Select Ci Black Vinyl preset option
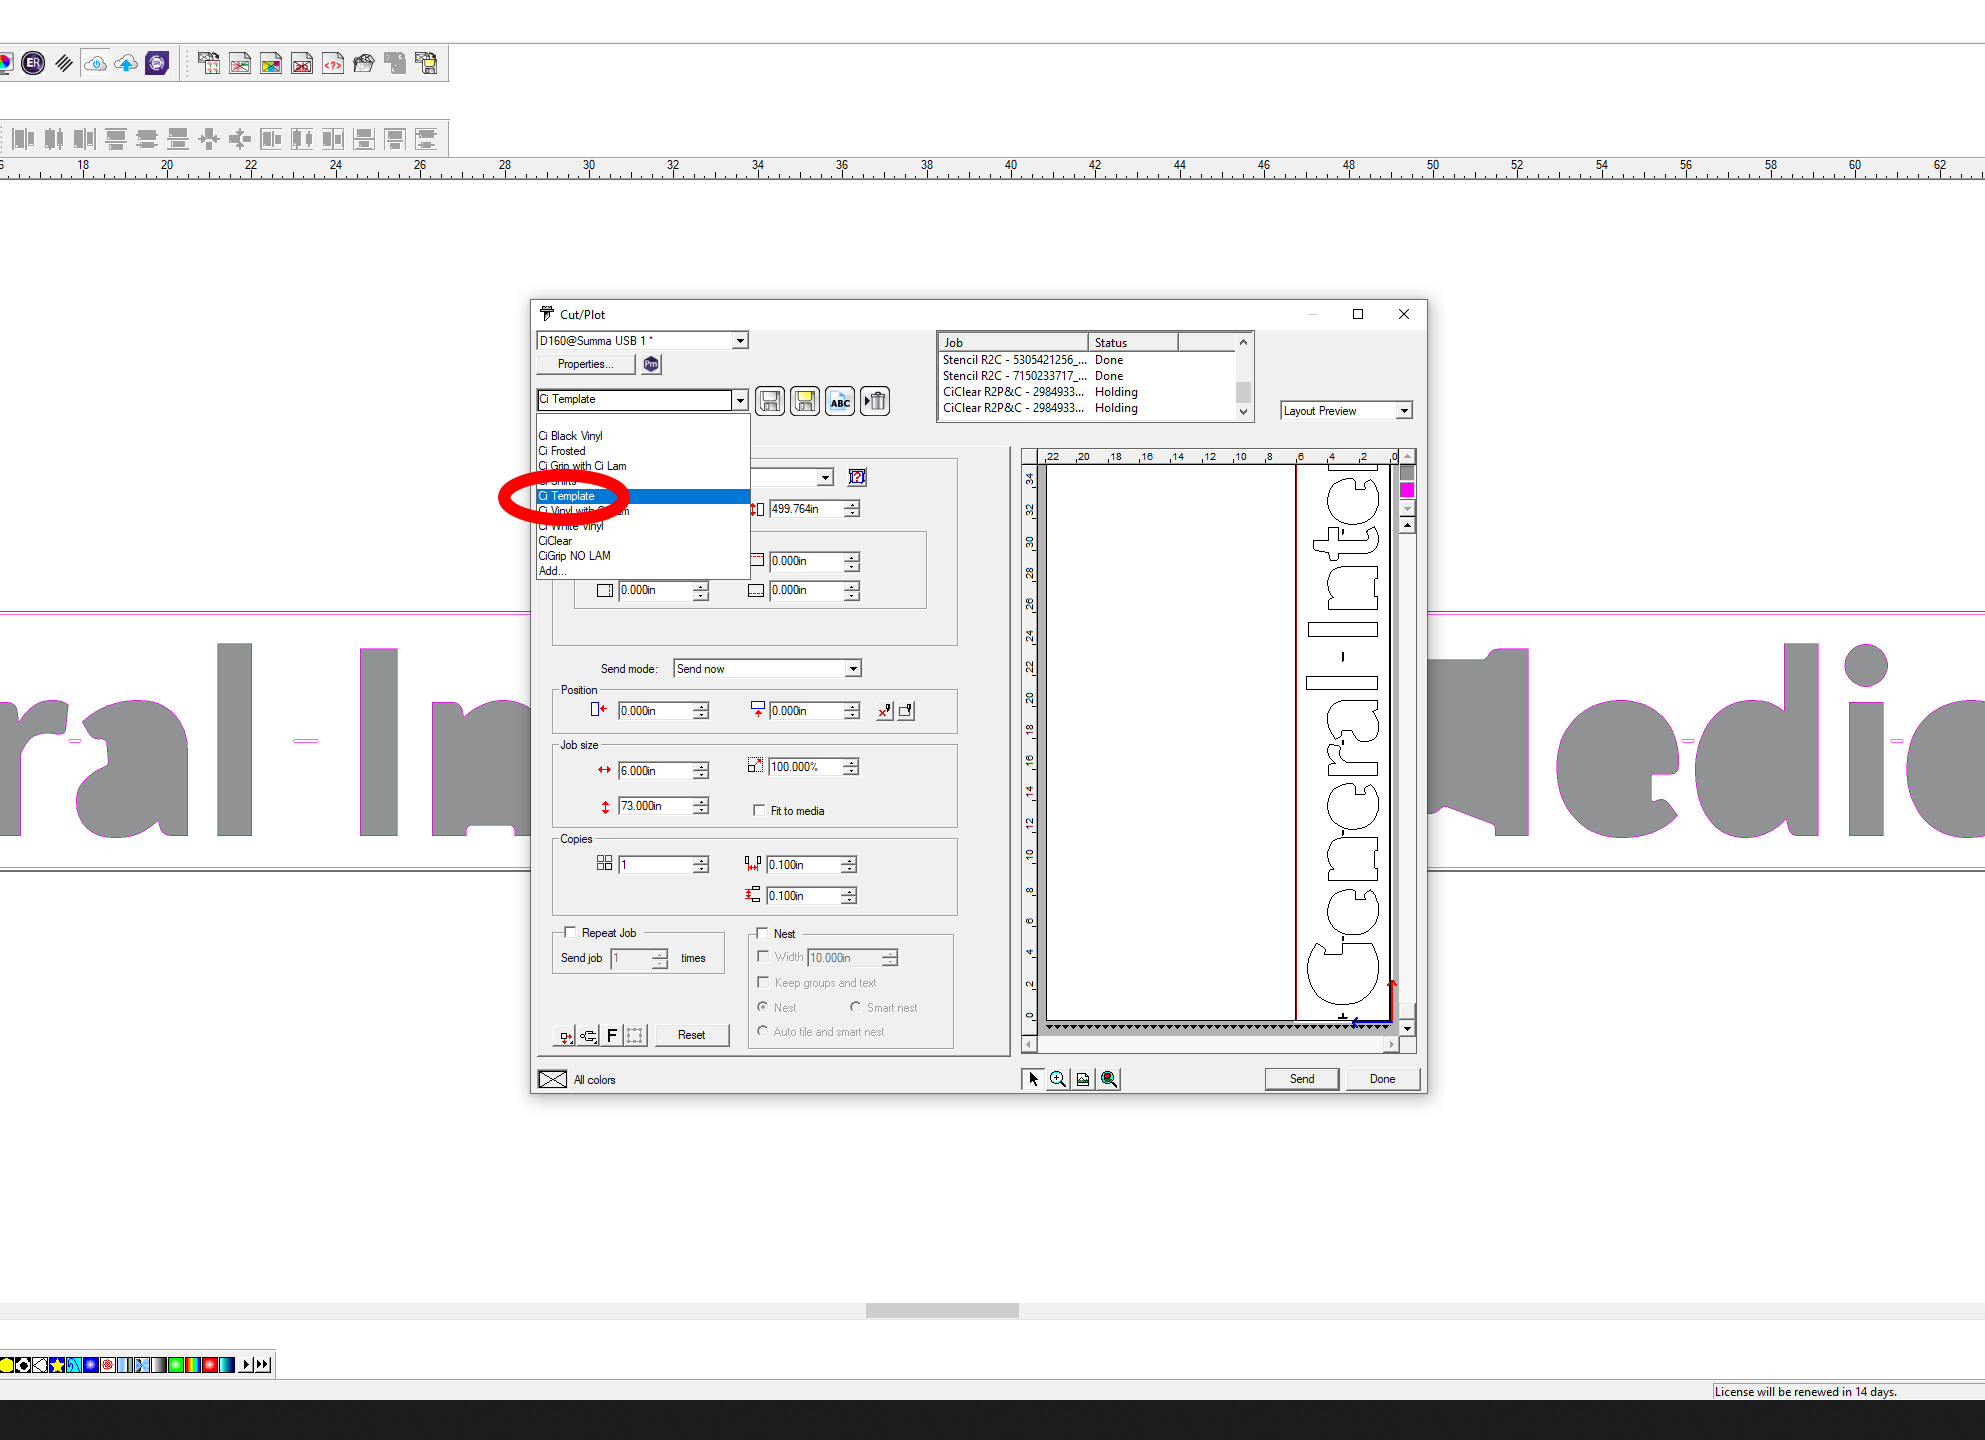Viewport: 1985px width, 1440px height. point(571,436)
